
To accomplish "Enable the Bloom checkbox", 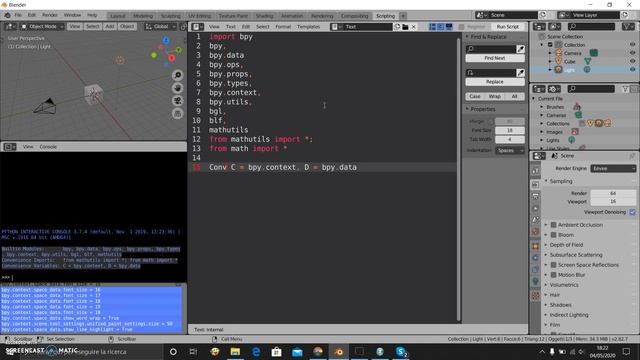I will coord(553,235).
